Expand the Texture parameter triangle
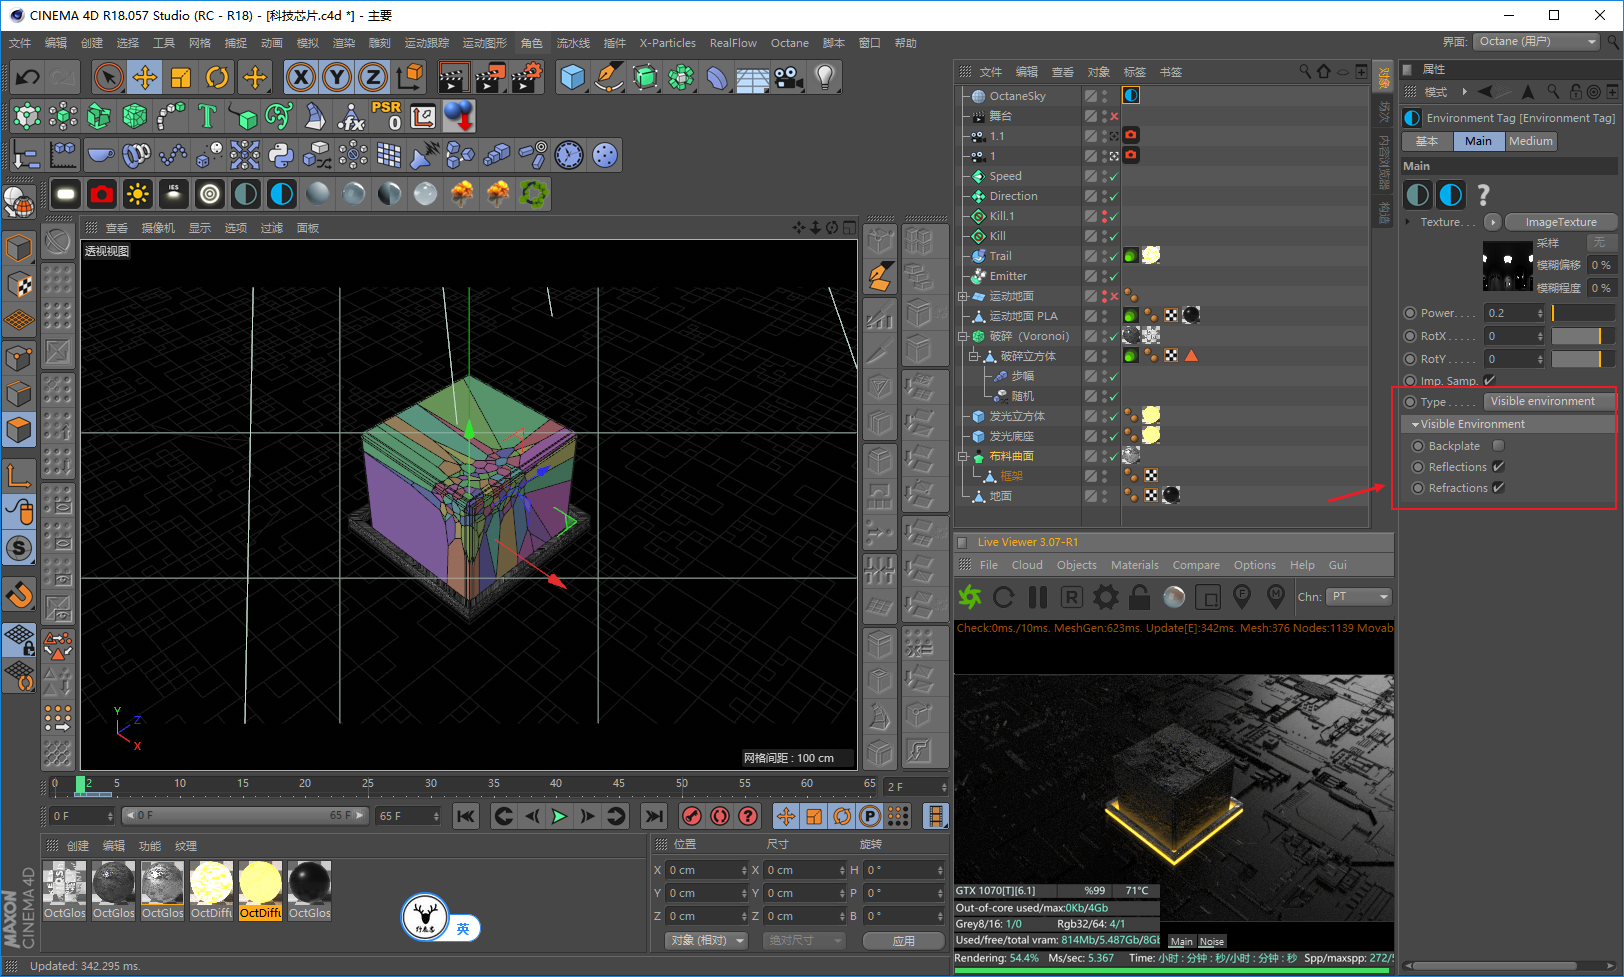This screenshot has width=1624, height=977. (1408, 222)
